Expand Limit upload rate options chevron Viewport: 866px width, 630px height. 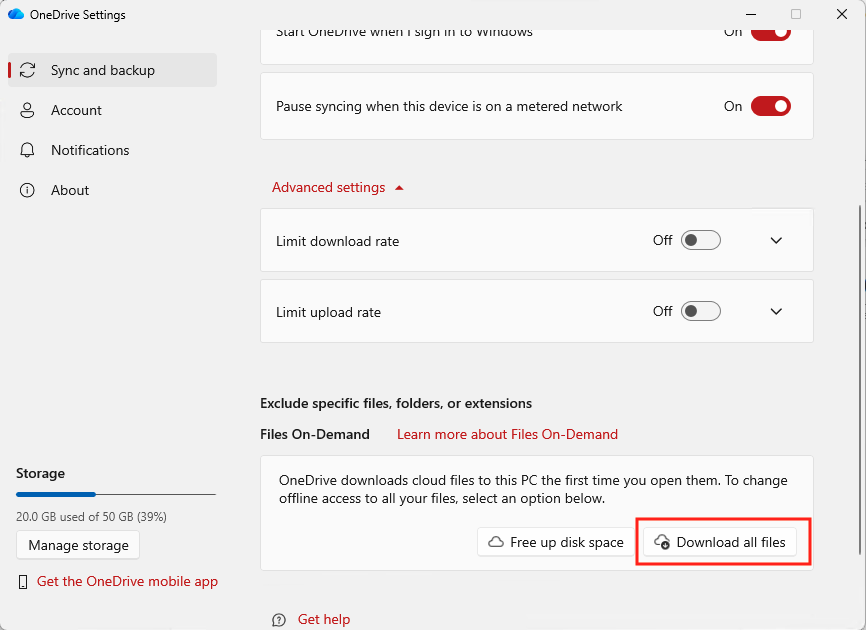click(776, 312)
